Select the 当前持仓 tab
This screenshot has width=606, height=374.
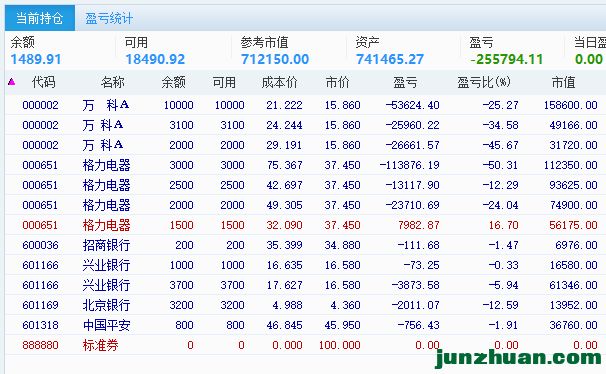click(40, 18)
